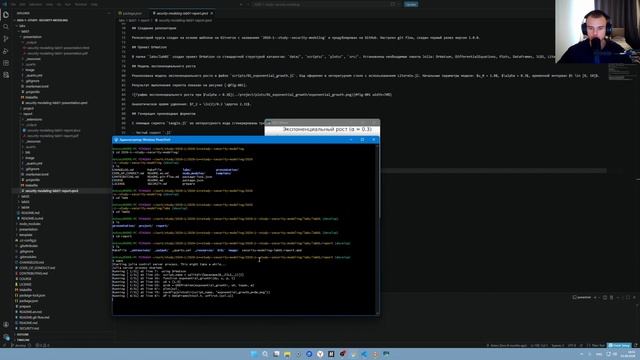Open the Terminal menu
Viewport: 640px width, 360px height.
pos(80,4)
